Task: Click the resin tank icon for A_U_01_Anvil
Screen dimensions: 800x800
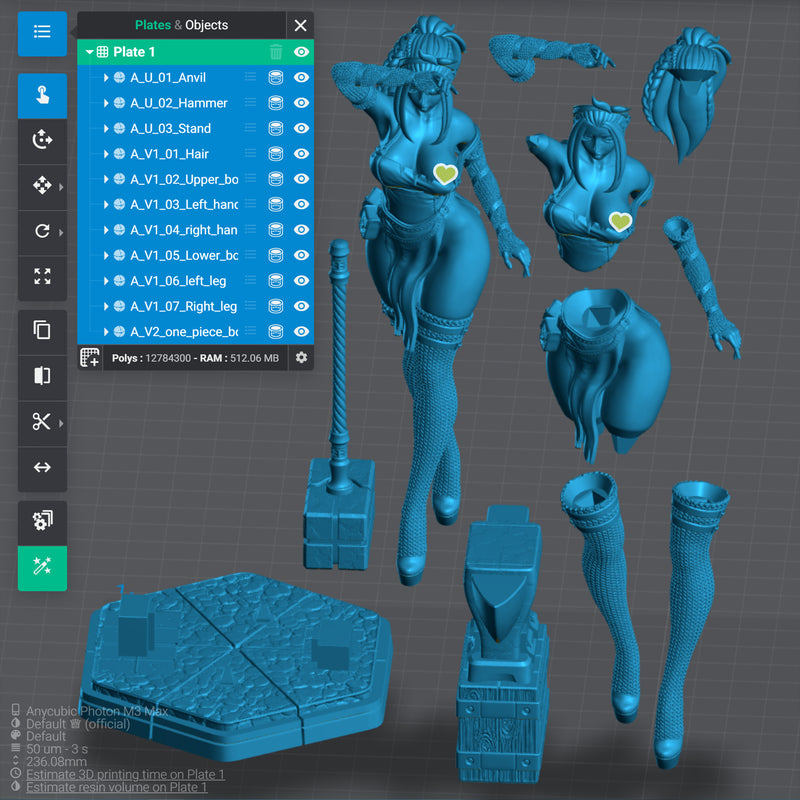Action: 276,78
